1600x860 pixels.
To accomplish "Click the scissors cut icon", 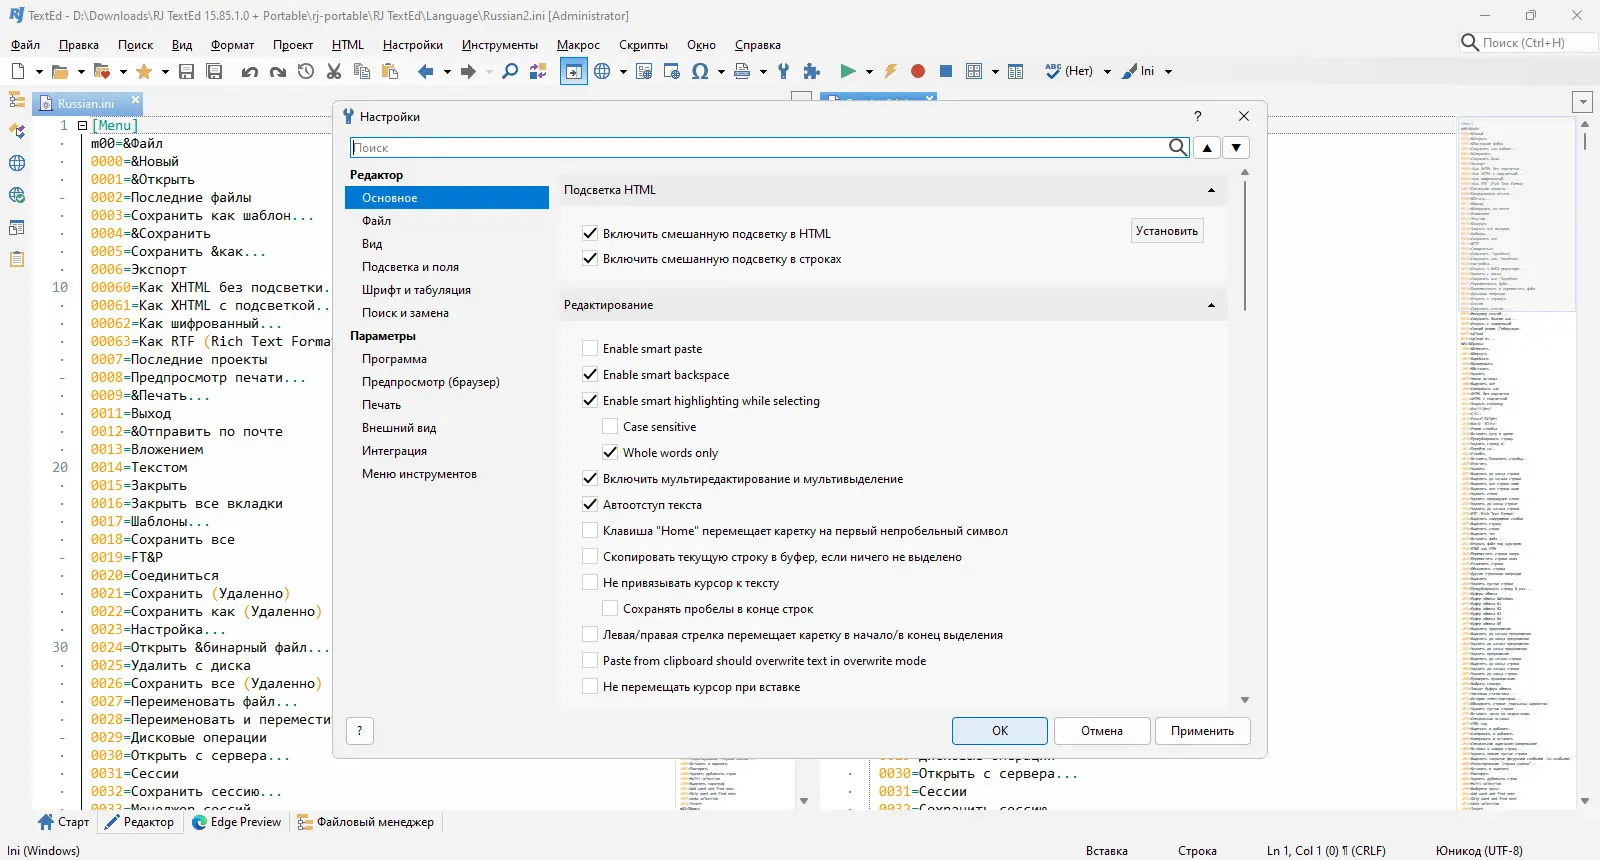I will pyautogui.click(x=334, y=71).
